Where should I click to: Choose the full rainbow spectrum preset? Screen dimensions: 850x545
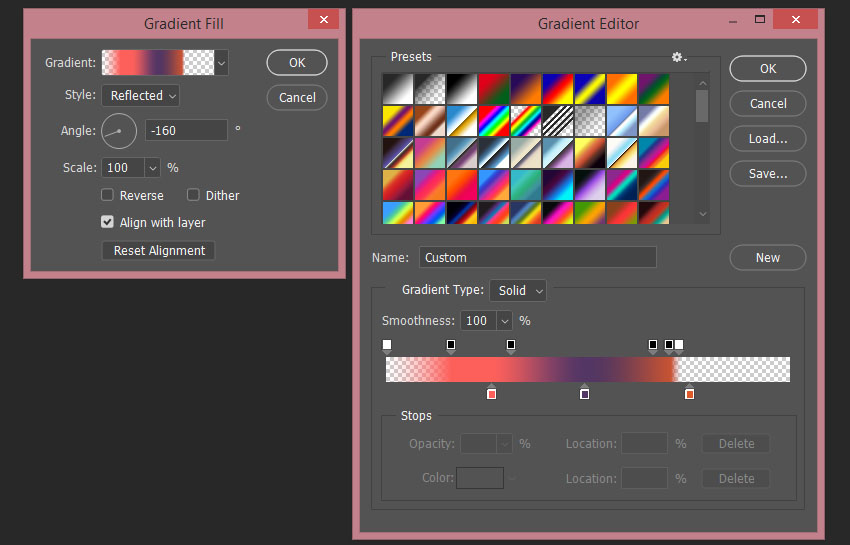click(x=494, y=121)
